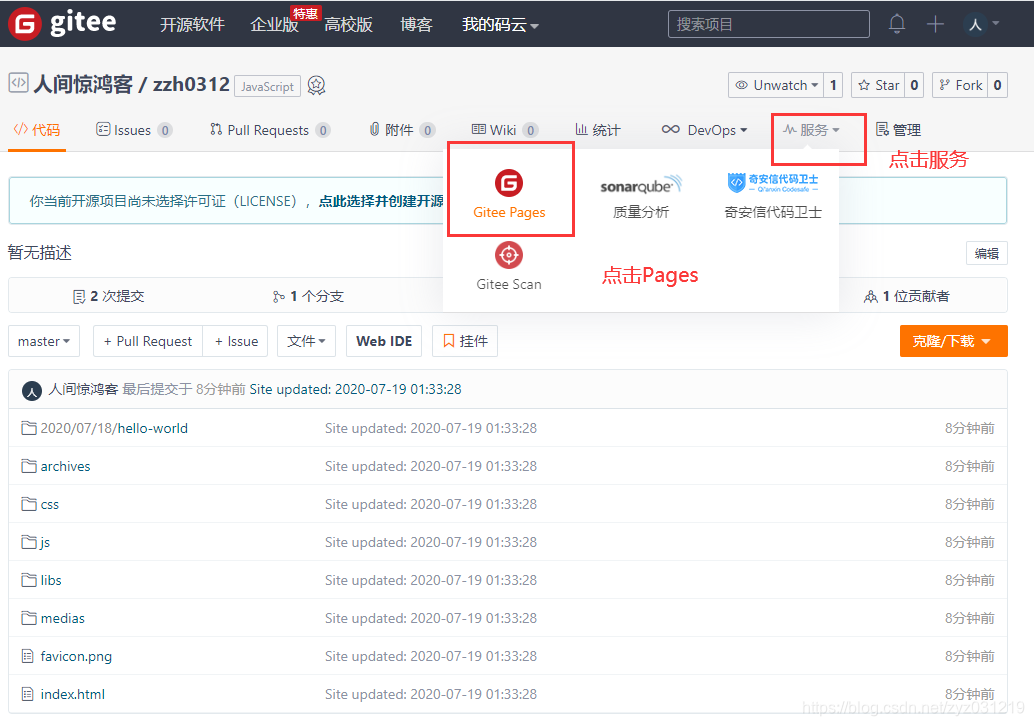Expand the 文件 dropdown

[x=306, y=341]
